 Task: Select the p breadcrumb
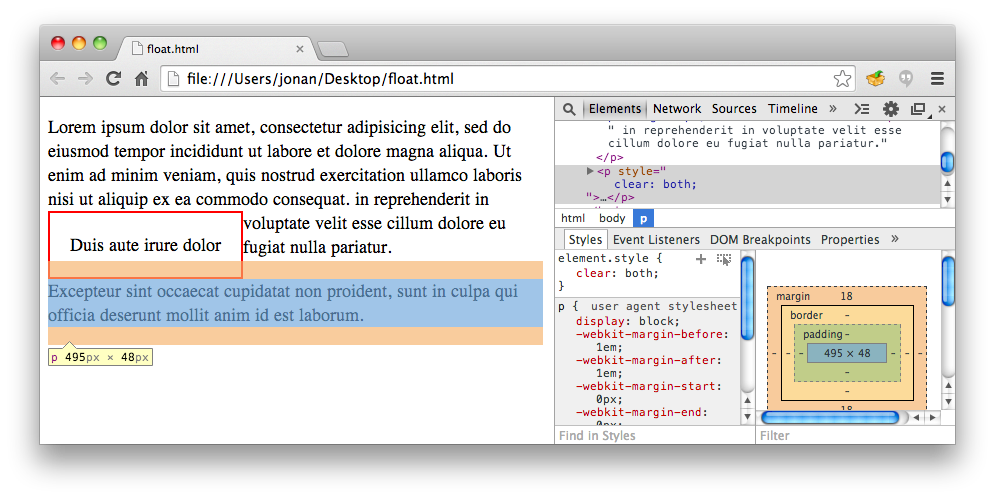tap(643, 218)
